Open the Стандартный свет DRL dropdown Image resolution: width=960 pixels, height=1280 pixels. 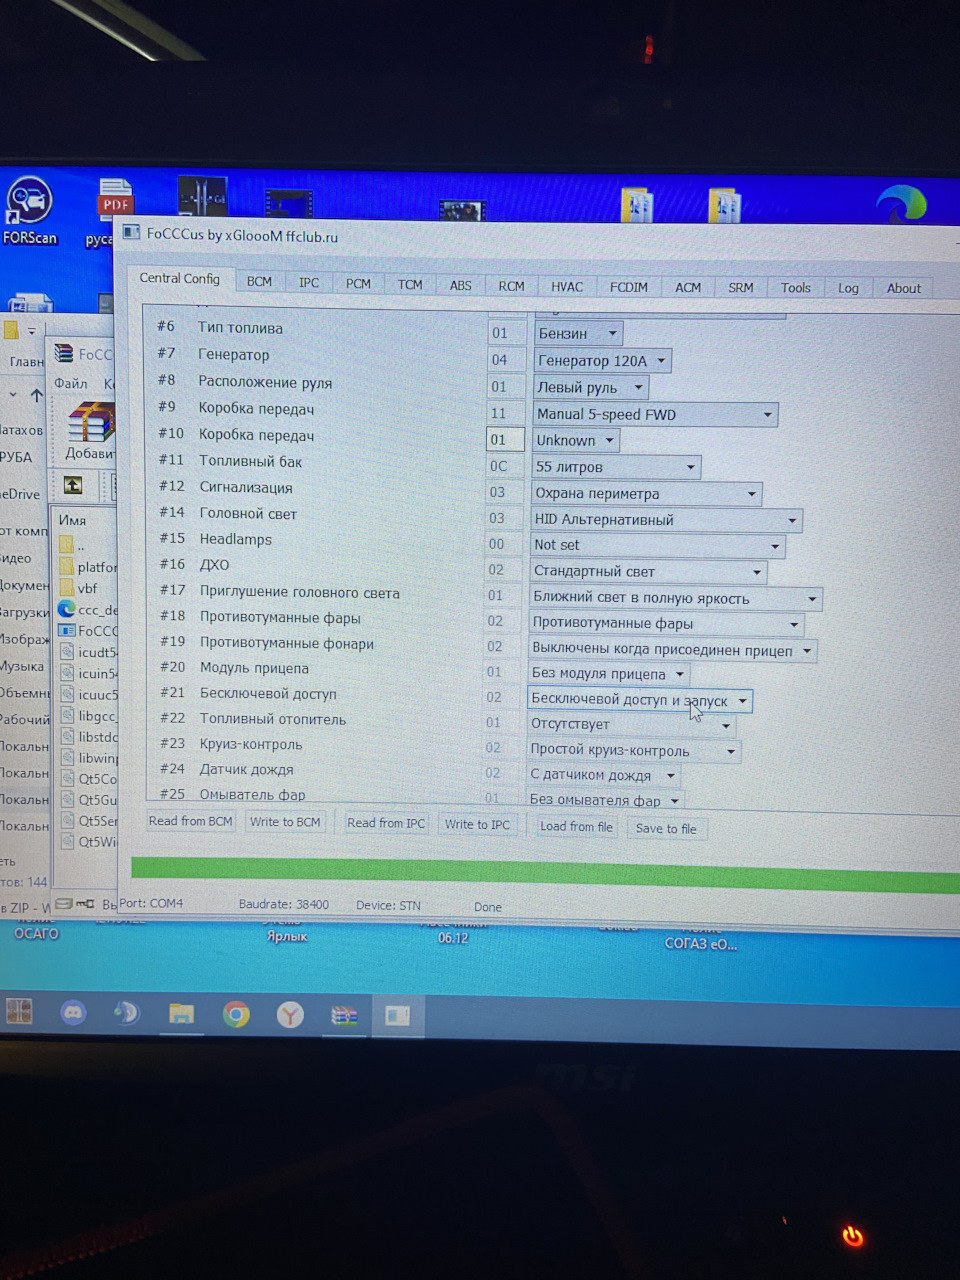click(x=648, y=571)
